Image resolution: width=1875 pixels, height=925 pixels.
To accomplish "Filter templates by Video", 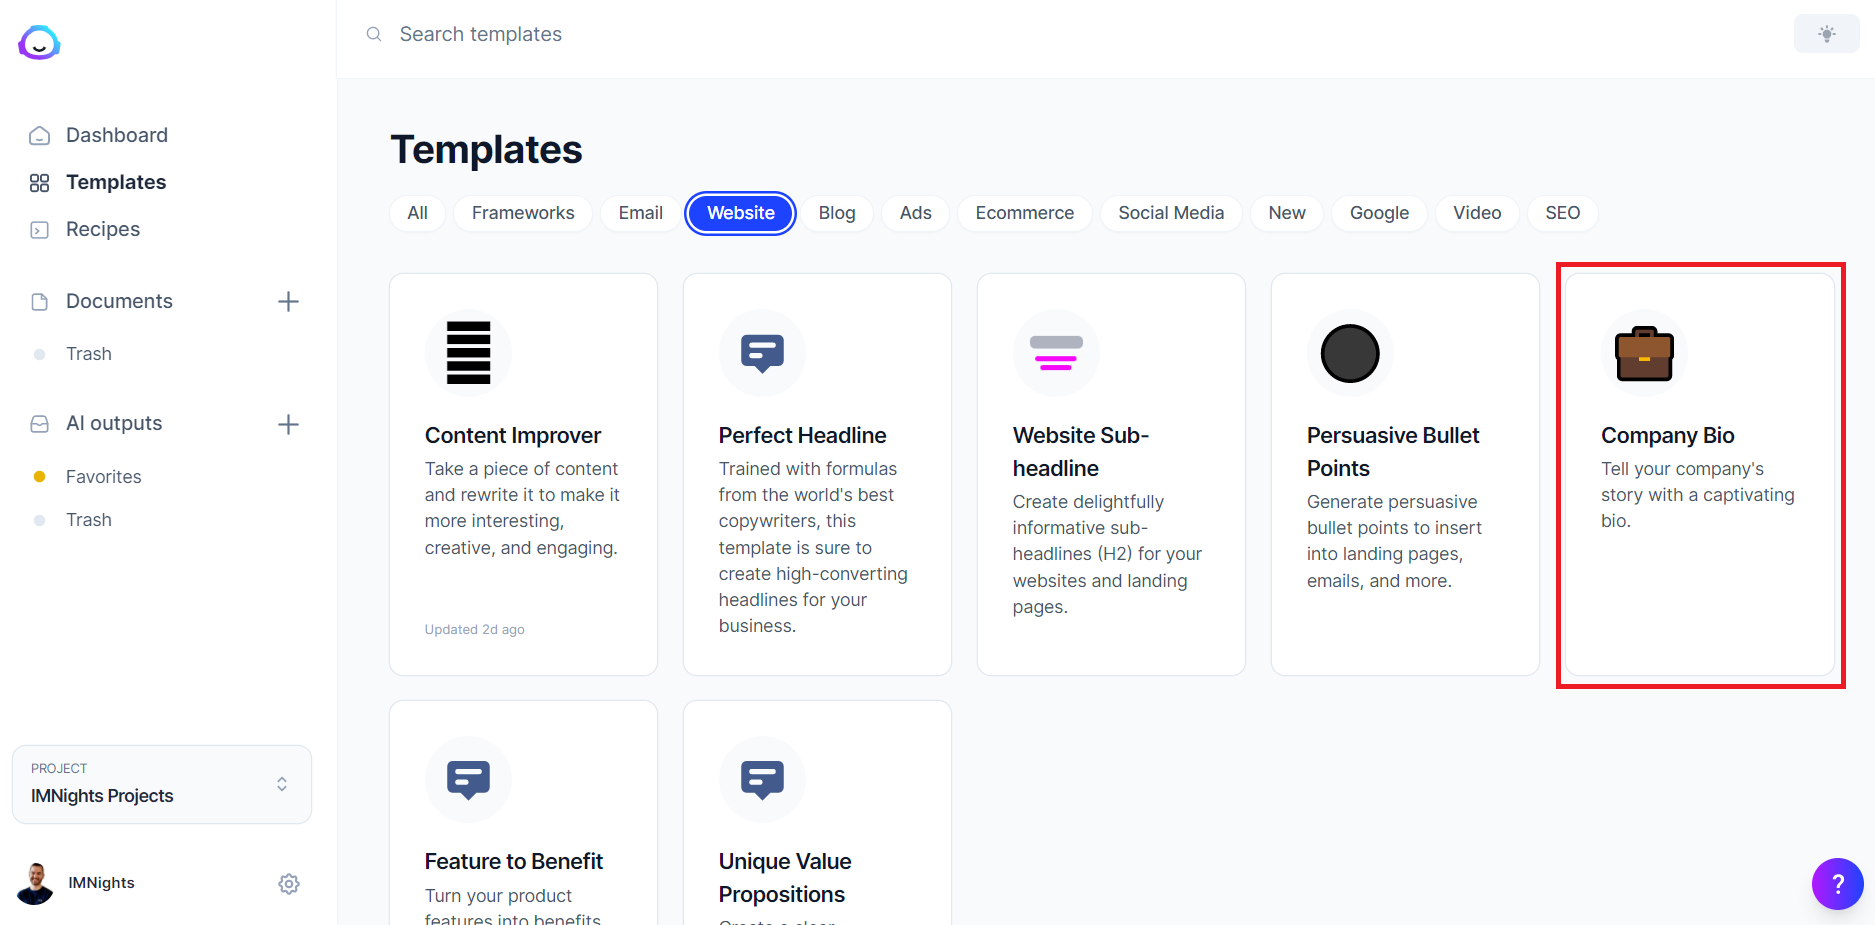I will [1477, 213].
